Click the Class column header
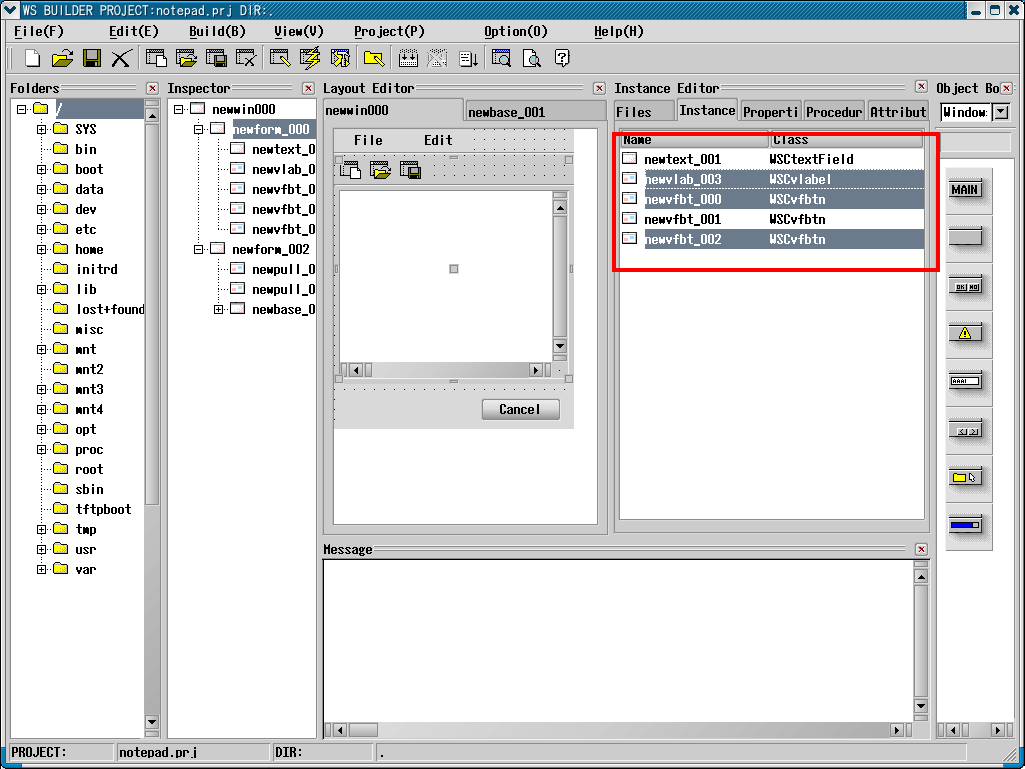This screenshot has height=769, width=1025. 847,139
